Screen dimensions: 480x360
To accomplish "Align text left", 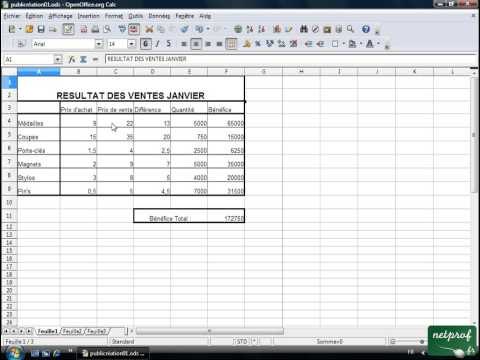I will [184, 44].
